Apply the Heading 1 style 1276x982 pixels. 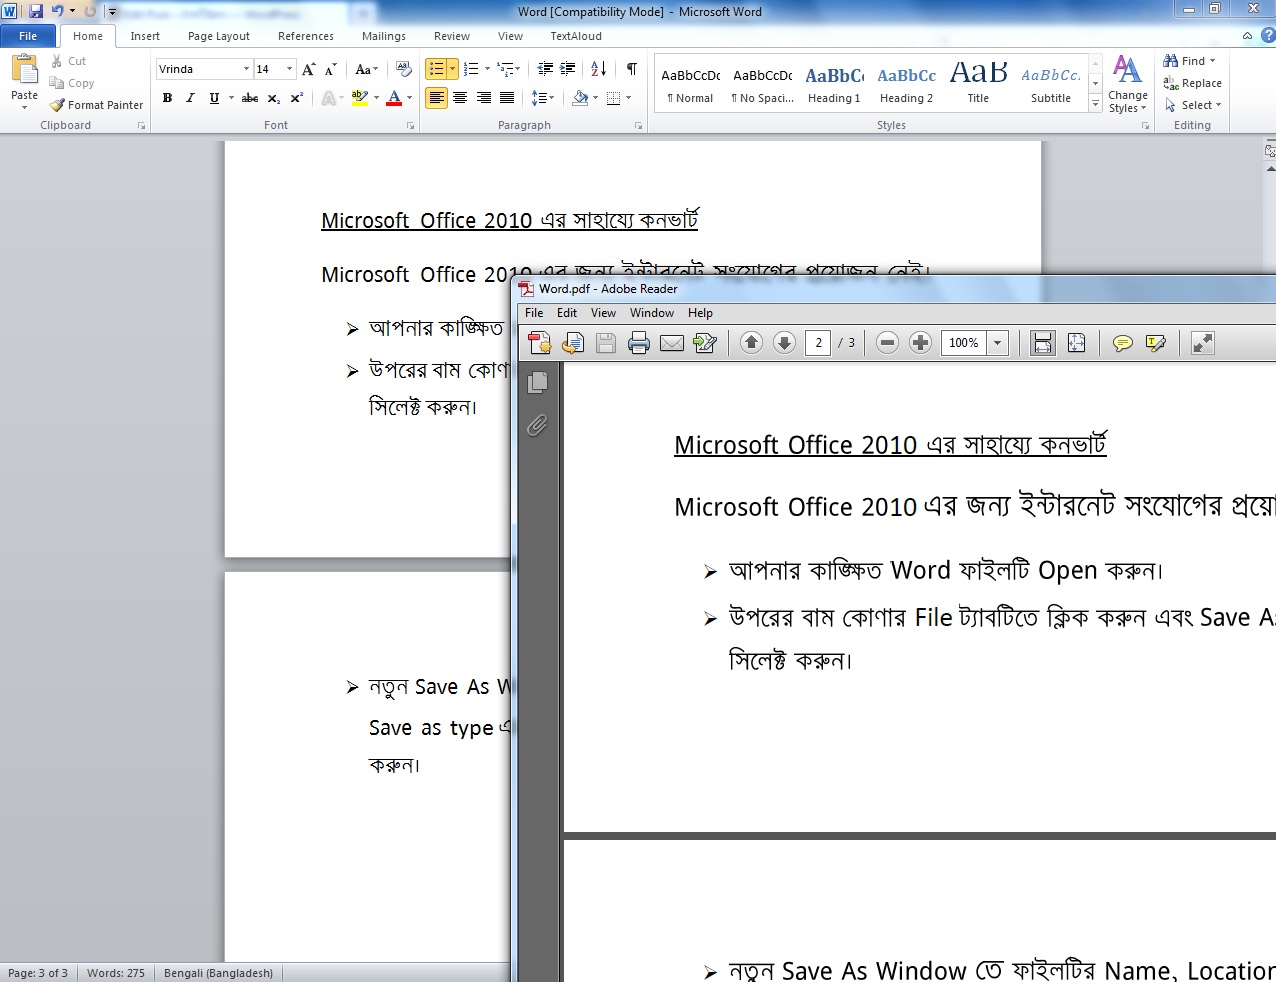tap(834, 84)
